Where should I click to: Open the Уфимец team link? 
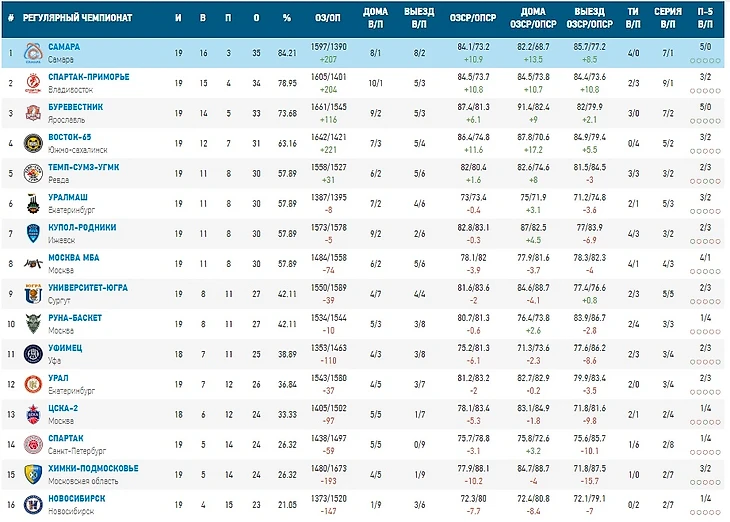[x=65, y=347]
